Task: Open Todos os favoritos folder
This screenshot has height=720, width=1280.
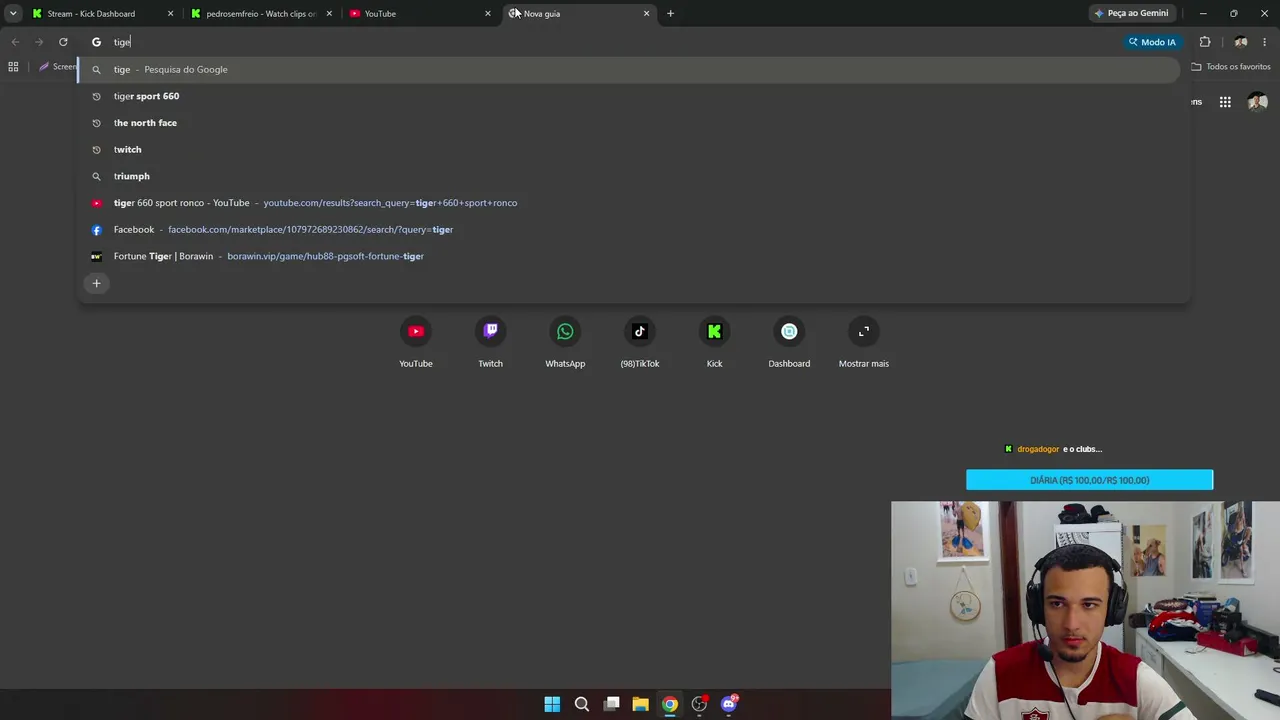Action: pyautogui.click(x=1231, y=67)
